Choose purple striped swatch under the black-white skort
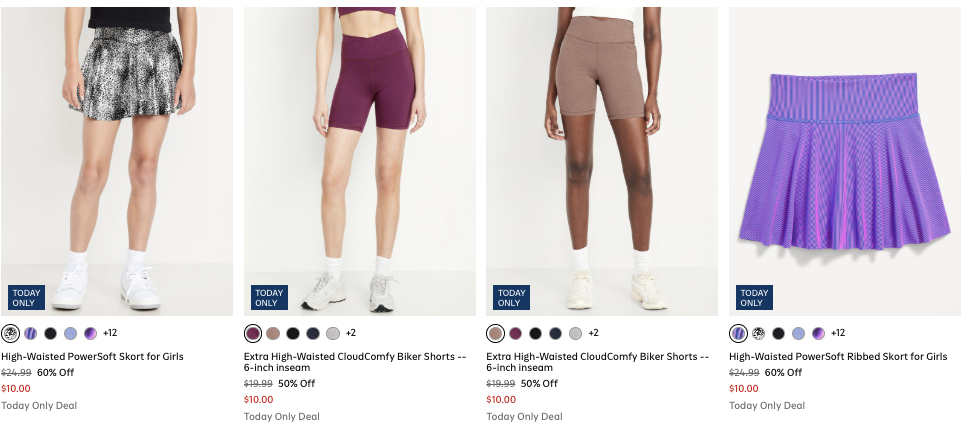The width and height of the screenshot is (970, 432). tap(30, 333)
